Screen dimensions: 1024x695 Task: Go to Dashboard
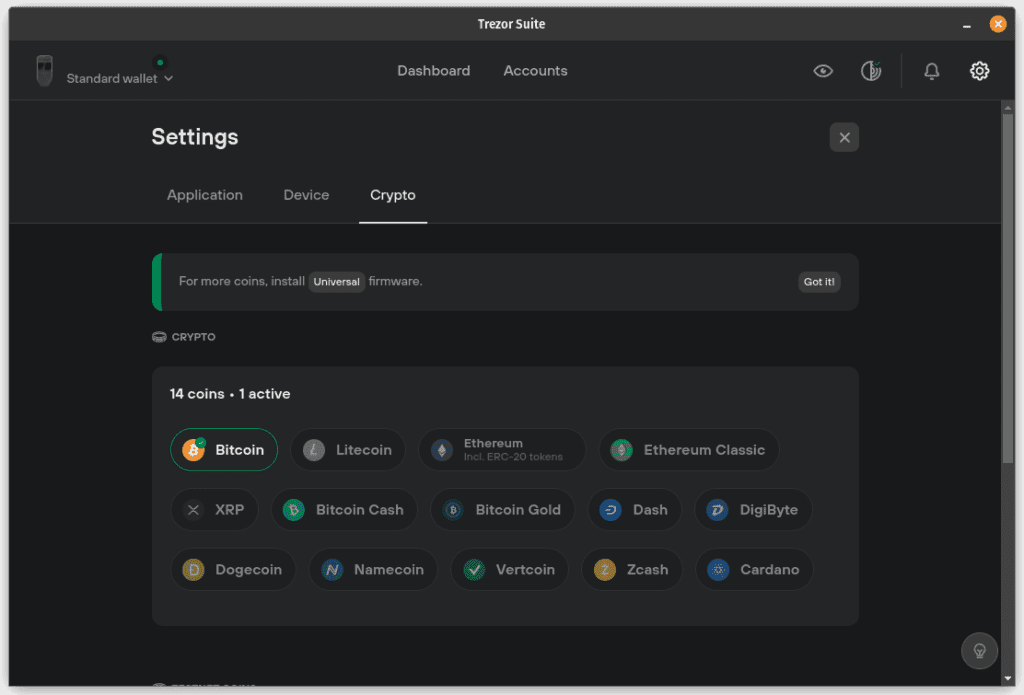(433, 71)
